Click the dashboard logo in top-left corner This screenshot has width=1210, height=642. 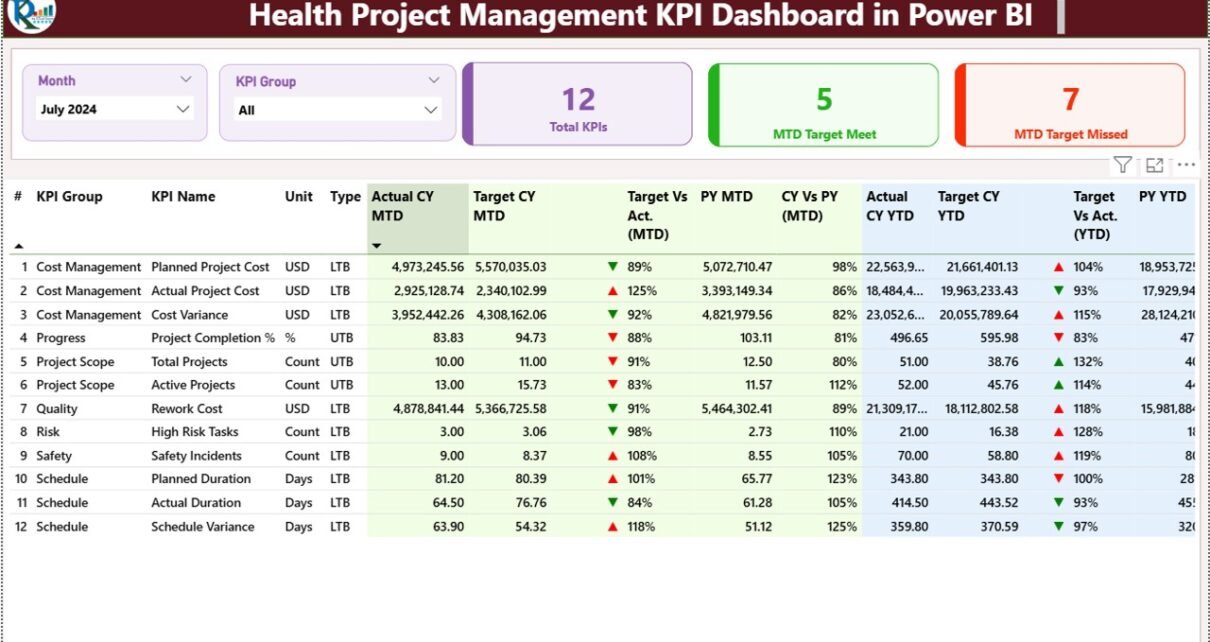tap(31, 14)
